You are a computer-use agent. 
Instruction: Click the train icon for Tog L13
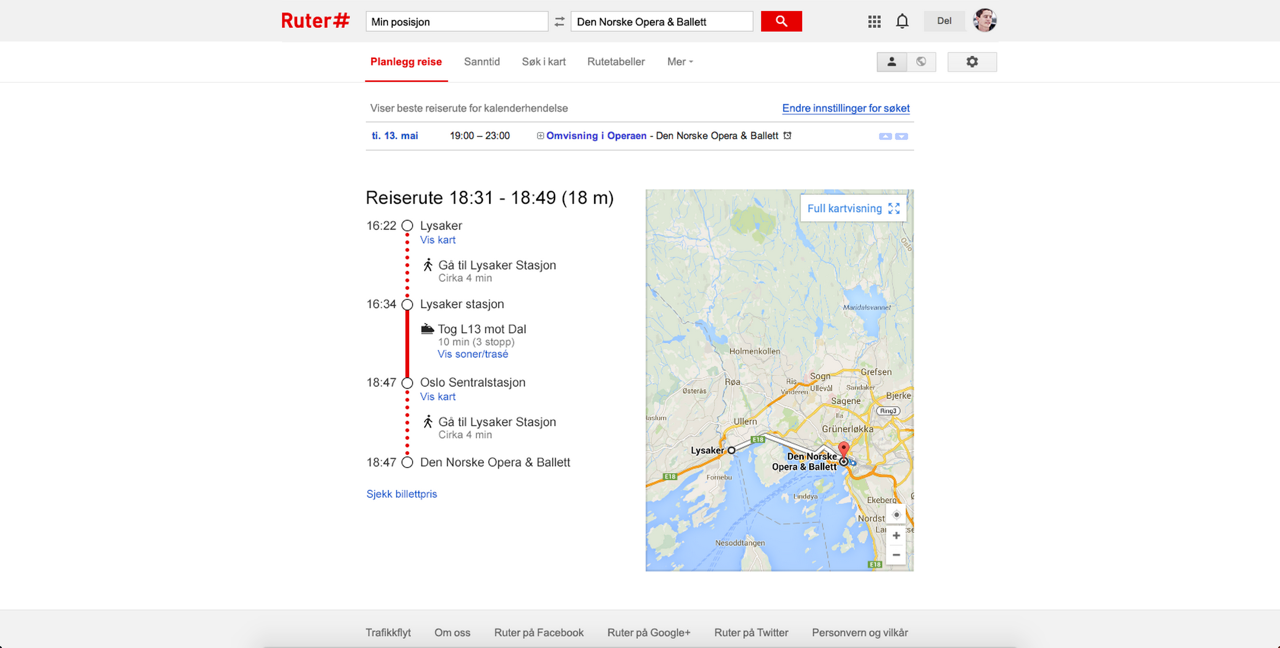click(x=427, y=329)
